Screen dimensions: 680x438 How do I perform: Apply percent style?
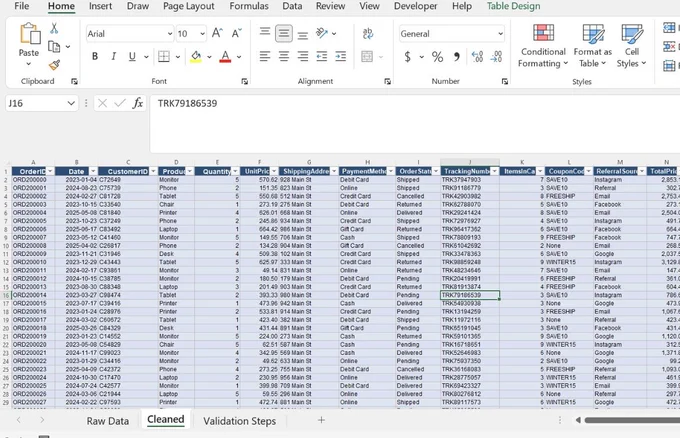(x=437, y=56)
